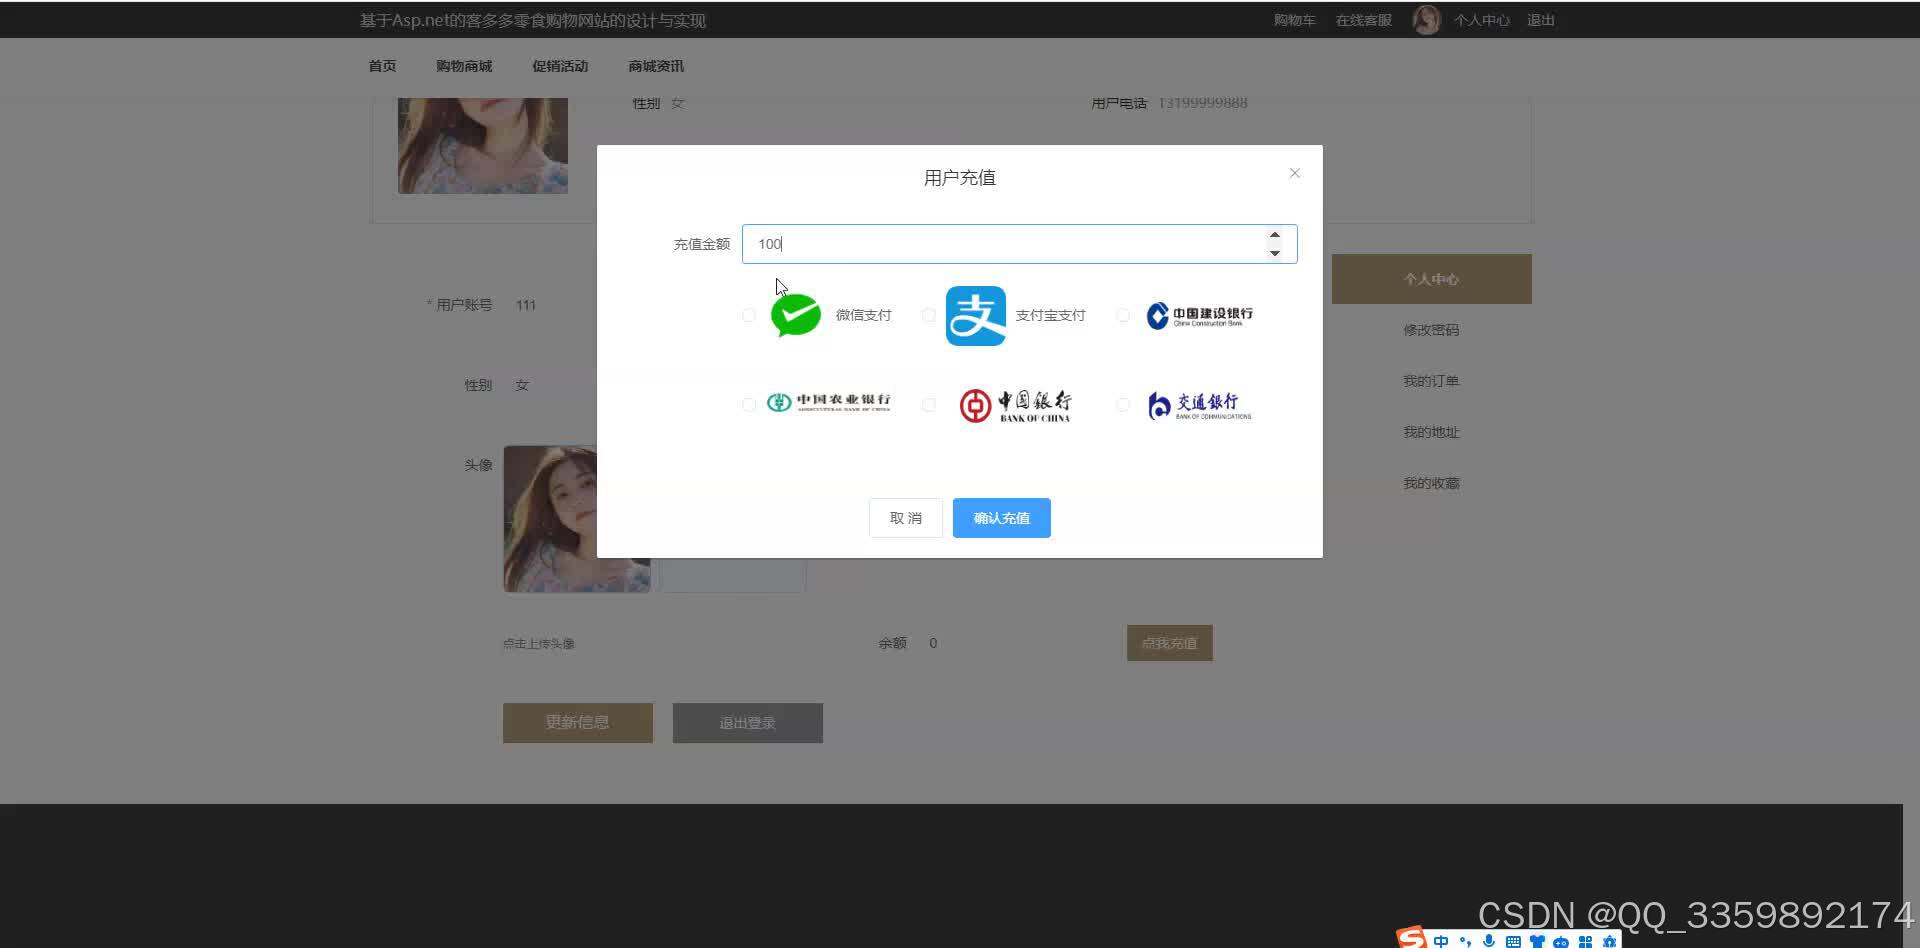Click the China Construction Bank logo
The width and height of the screenshot is (1920, 948).
pyautogui.click(x=1199, y=315)
